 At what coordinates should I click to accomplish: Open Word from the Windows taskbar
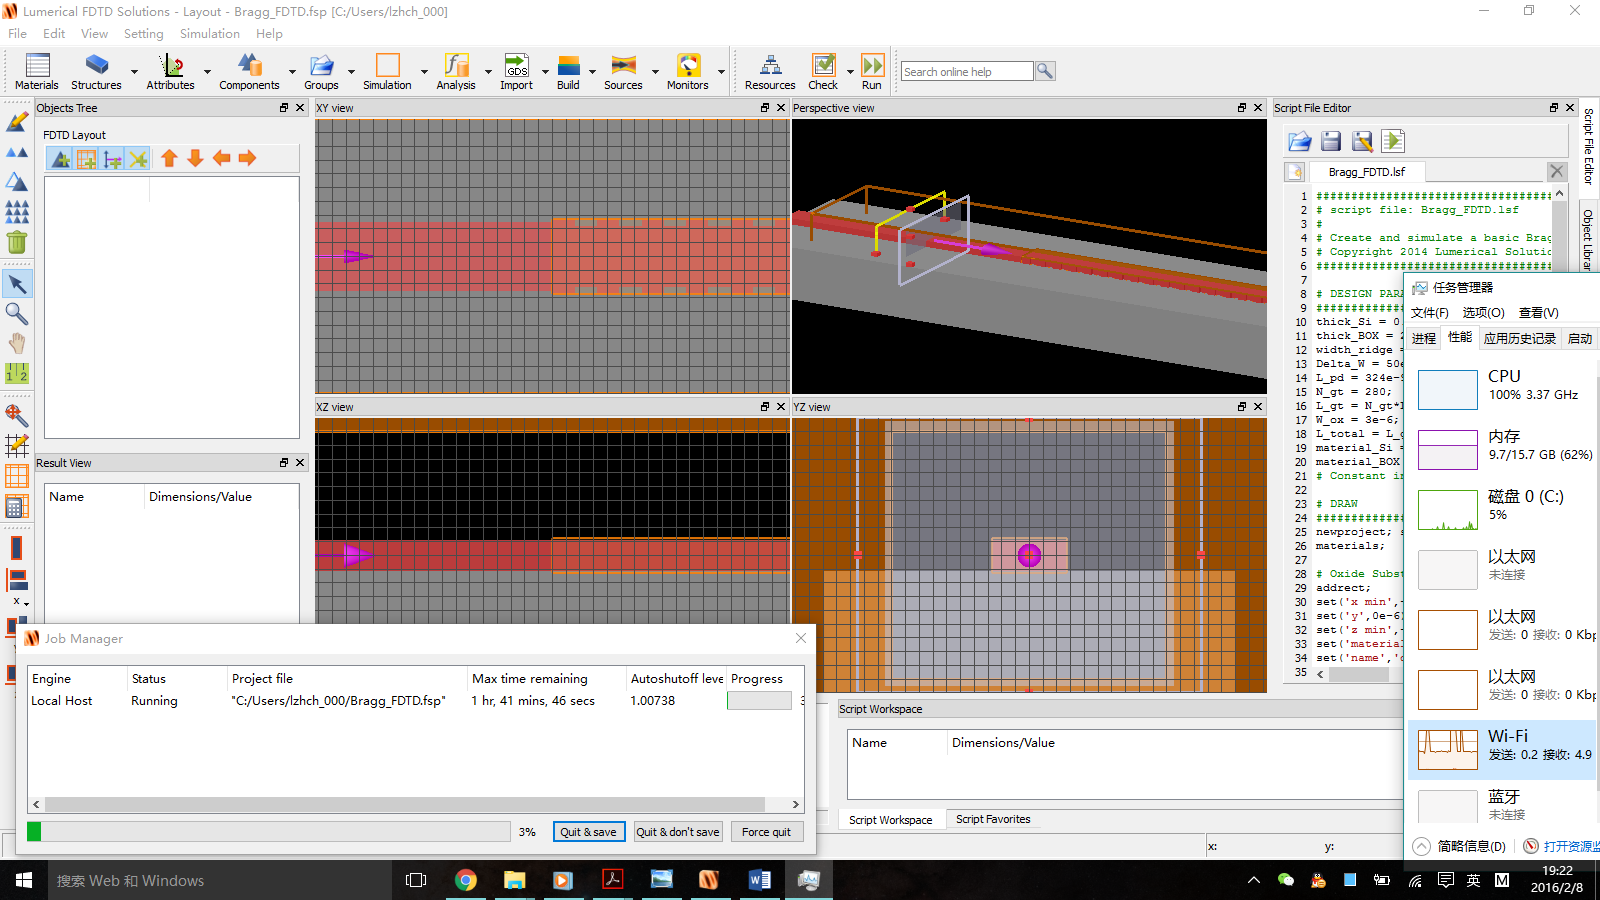coord(759,880)
